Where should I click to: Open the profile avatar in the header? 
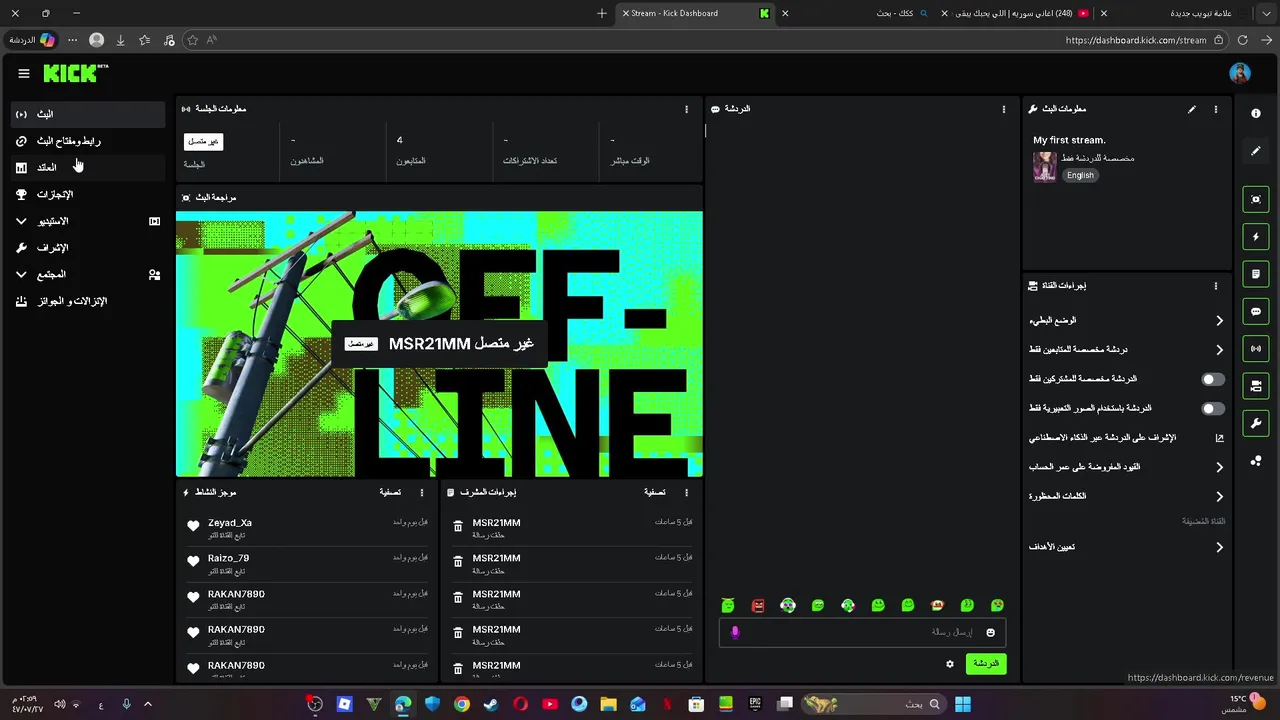tap(1240, 73)
